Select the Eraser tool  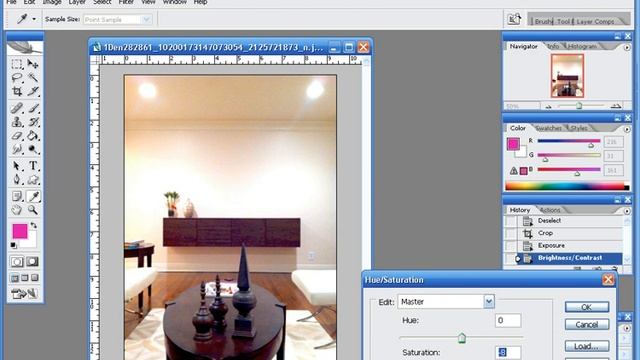click(17, 136)
